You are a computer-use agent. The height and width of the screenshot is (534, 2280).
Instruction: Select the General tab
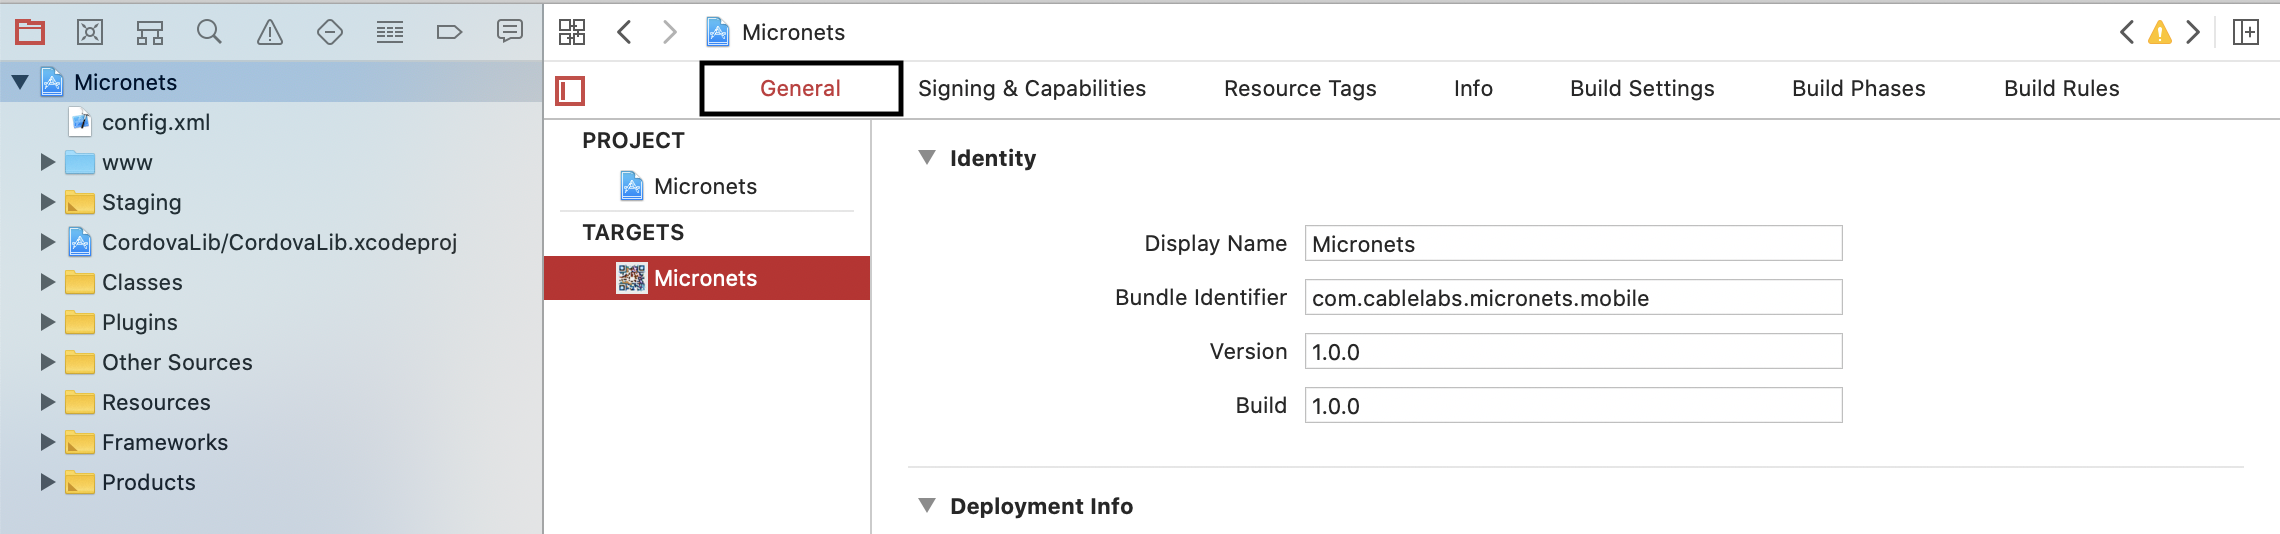coord(801,88)
